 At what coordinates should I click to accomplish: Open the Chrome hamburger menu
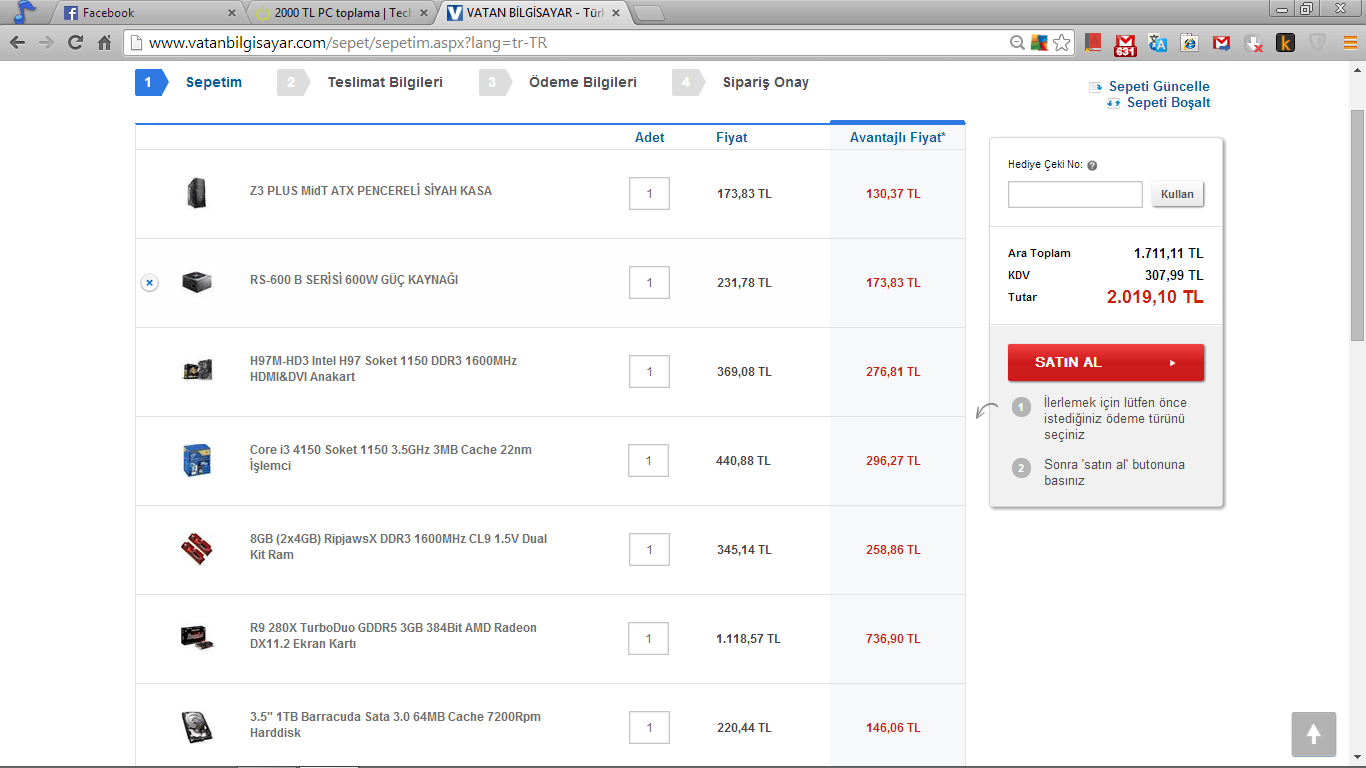pos(1350,43)
